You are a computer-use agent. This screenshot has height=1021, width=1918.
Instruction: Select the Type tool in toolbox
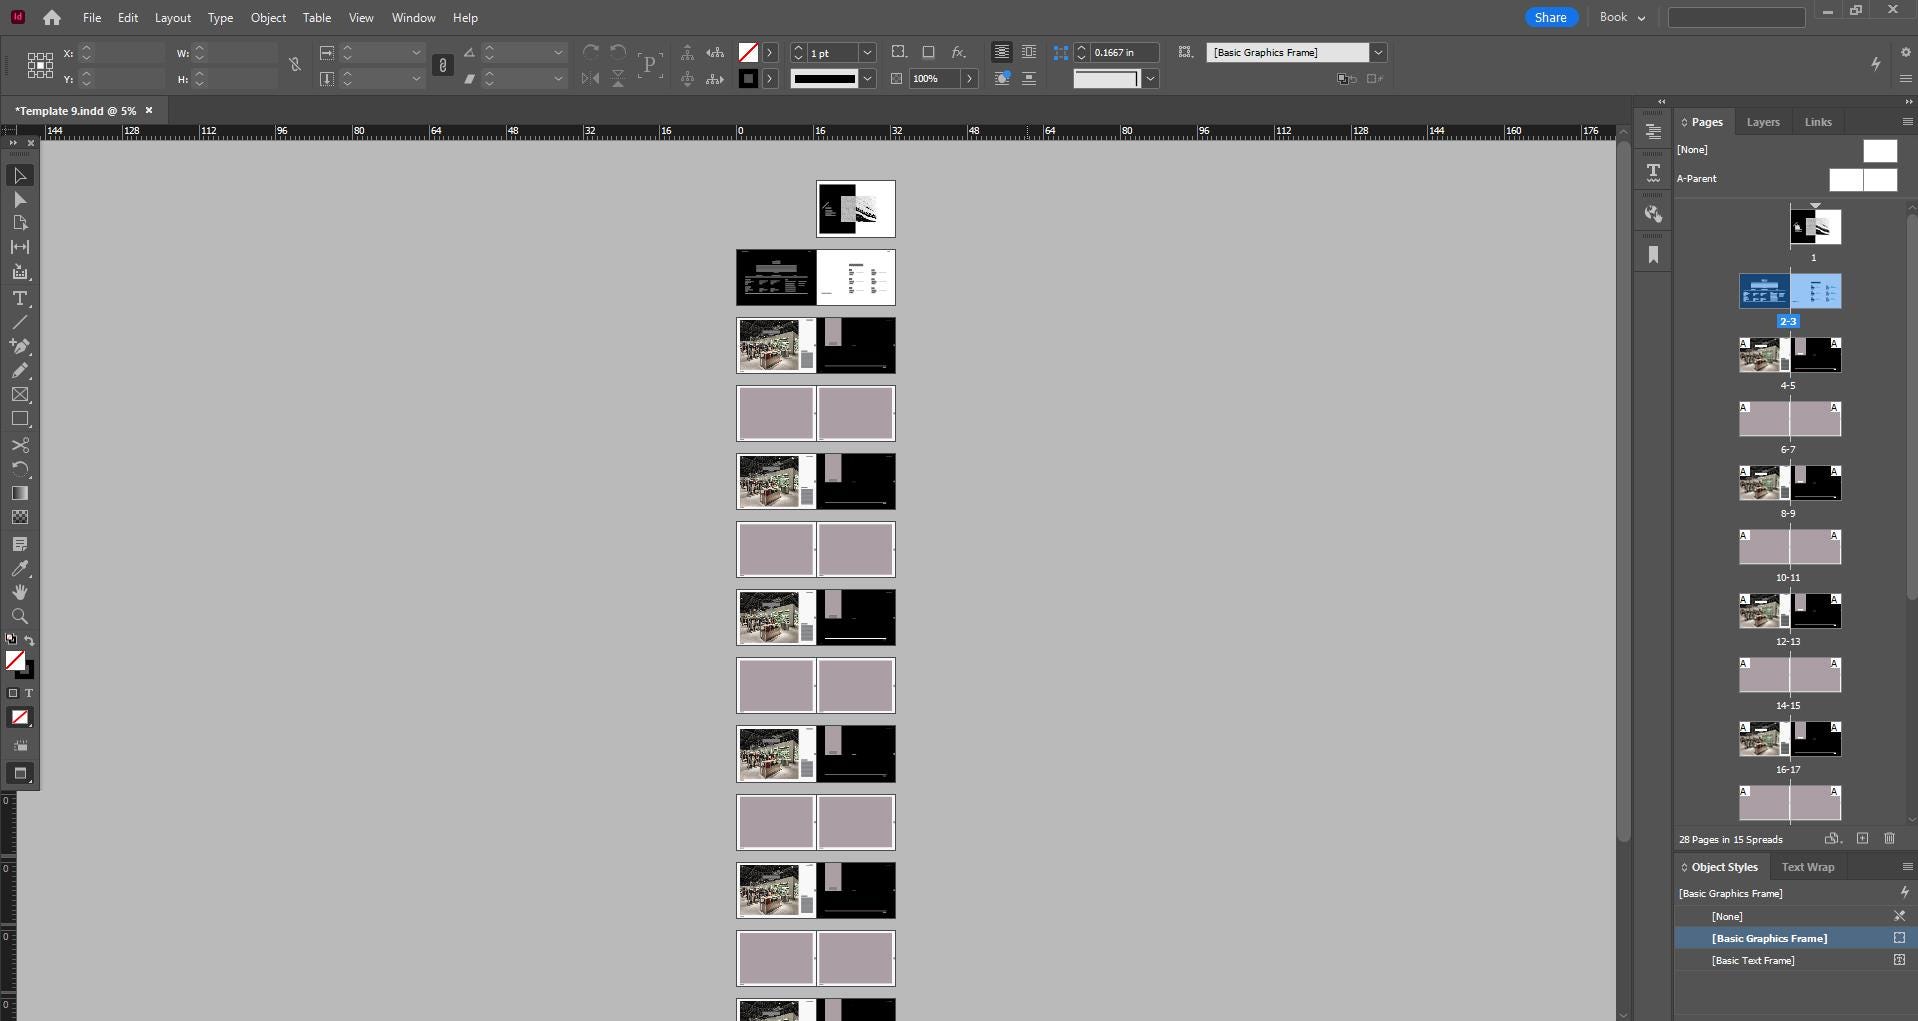point(19,298)
